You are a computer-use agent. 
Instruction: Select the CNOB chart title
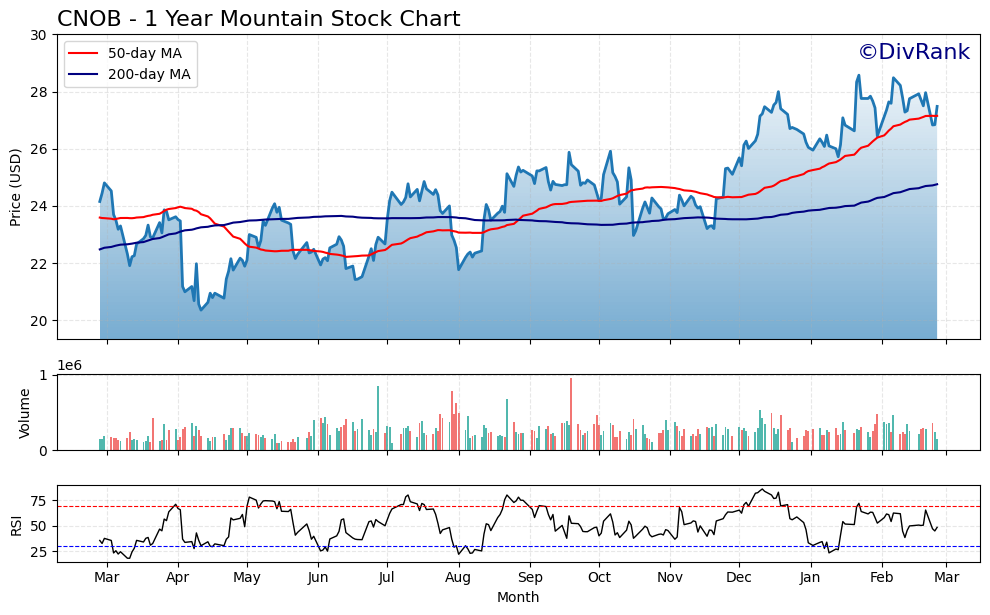pos(256,17)
